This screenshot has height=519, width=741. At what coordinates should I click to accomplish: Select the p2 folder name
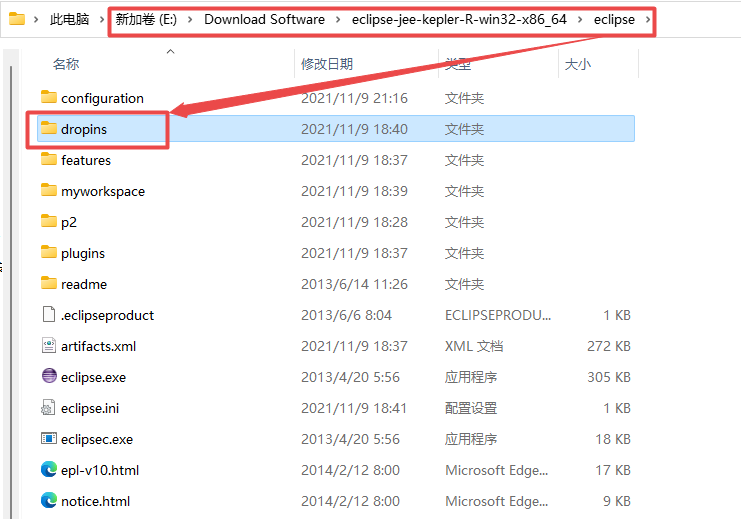coord(69,222)
